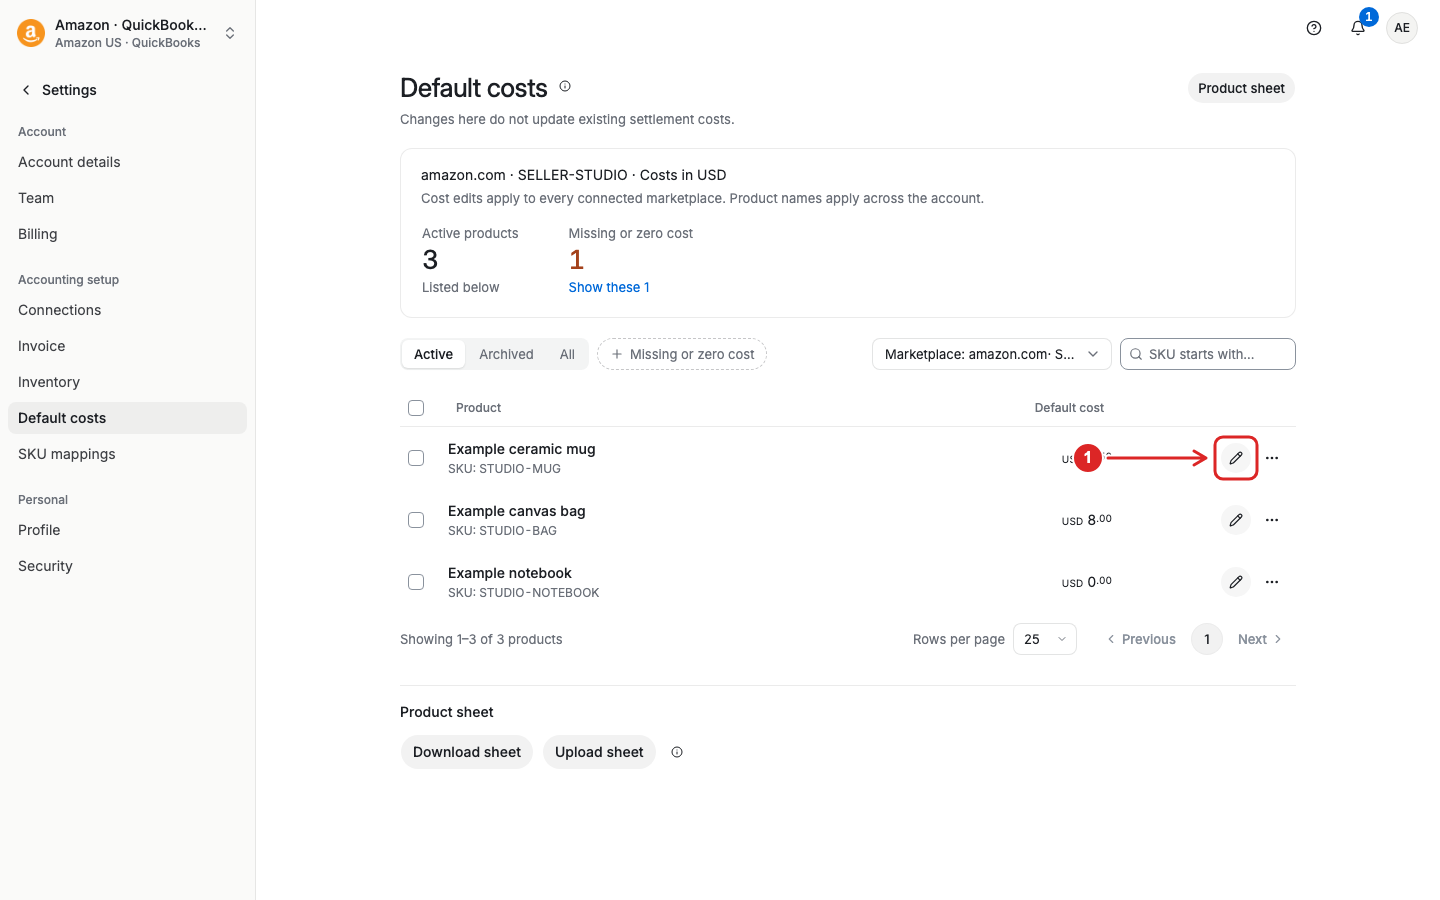Open more options for Example ceramic mug
Screen dimensions: 1440x900
1272,458
